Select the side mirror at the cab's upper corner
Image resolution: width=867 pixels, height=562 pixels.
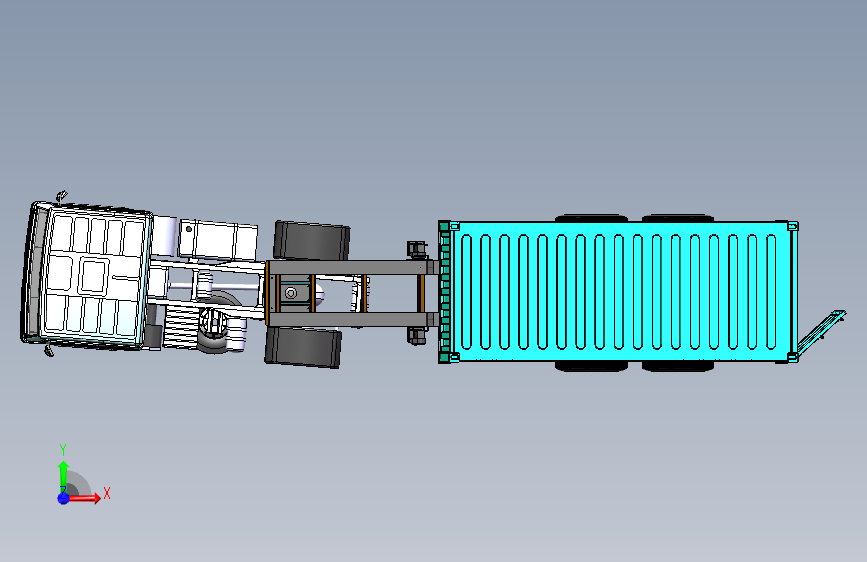tap(62, 195)
